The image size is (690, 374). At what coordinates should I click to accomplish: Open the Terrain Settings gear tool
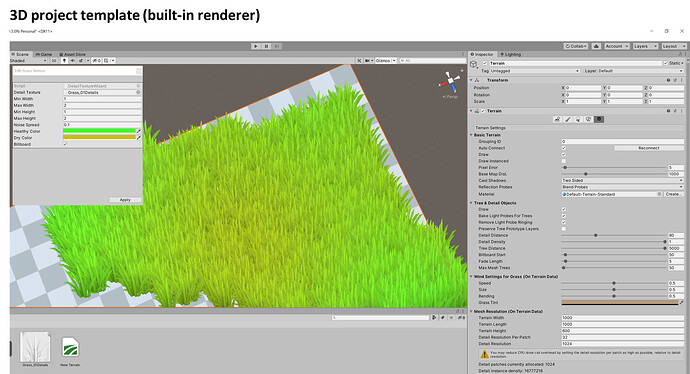click(x=599, y=119)
